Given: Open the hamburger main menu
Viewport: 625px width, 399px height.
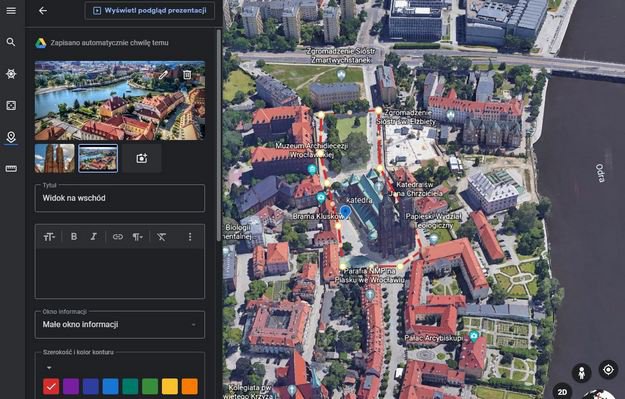Looking at the screenshot, I should coord(11,11).
